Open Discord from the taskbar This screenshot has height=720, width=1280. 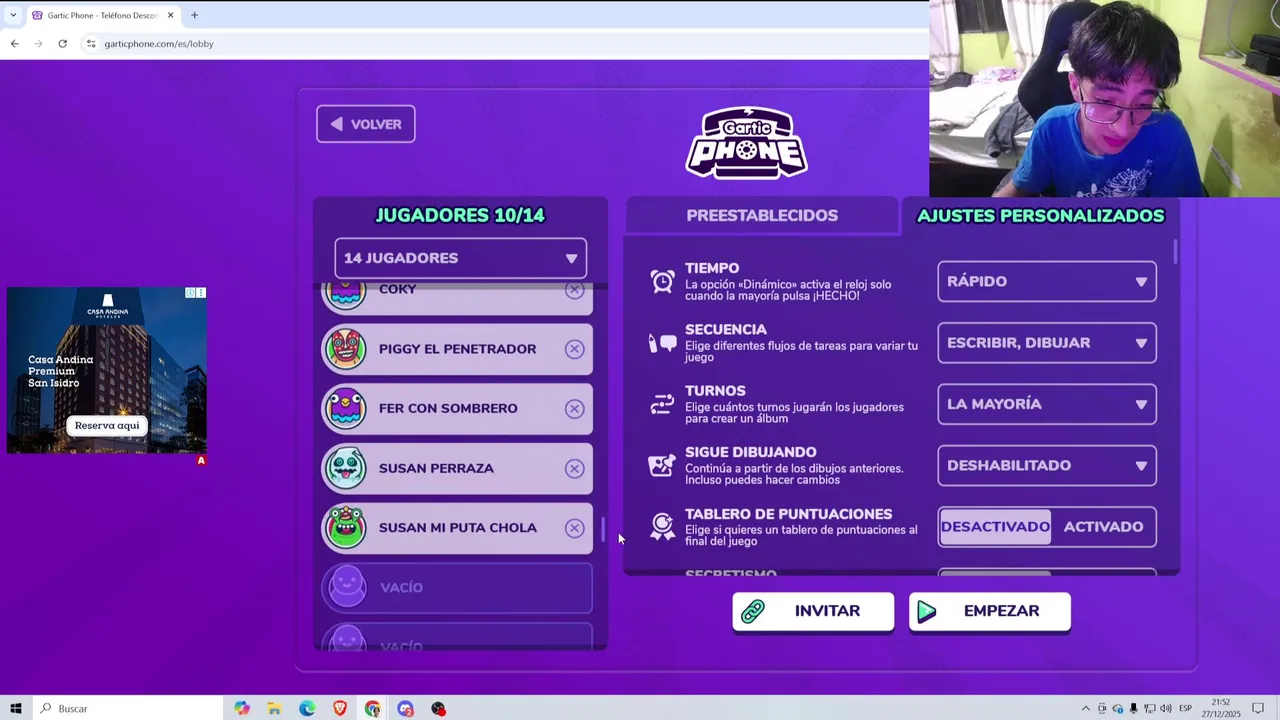405,708
